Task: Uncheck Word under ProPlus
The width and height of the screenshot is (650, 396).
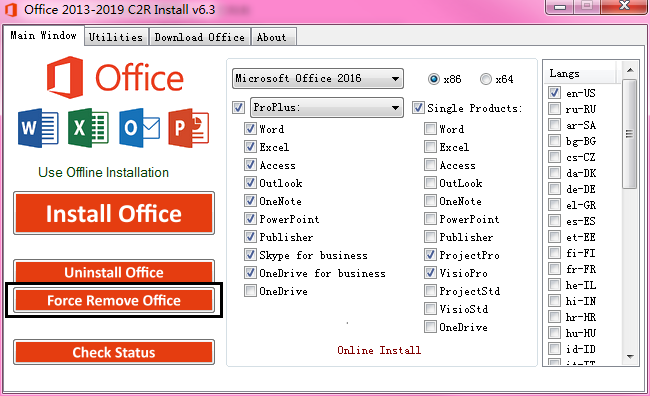Action: [x=250, y=129]
